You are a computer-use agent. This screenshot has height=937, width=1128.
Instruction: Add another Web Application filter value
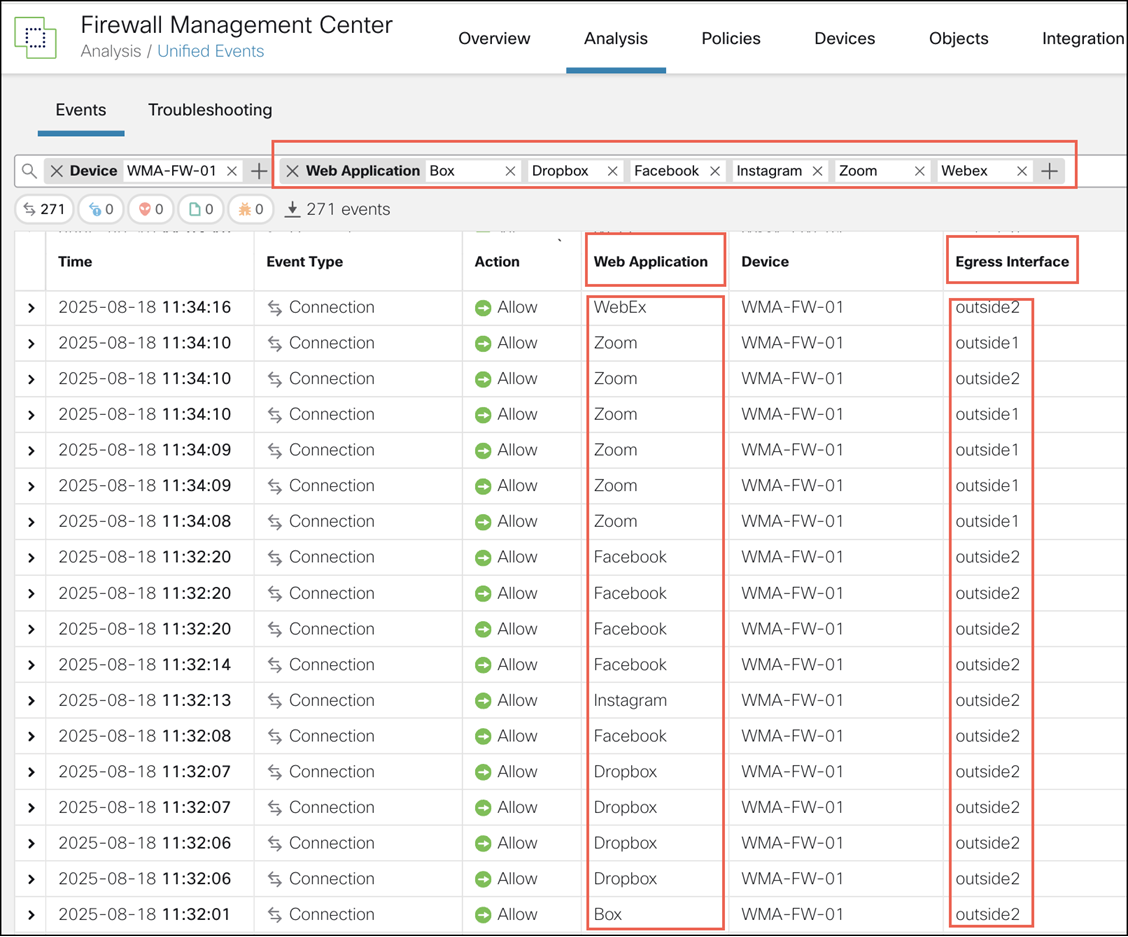tap(1049, 171)
